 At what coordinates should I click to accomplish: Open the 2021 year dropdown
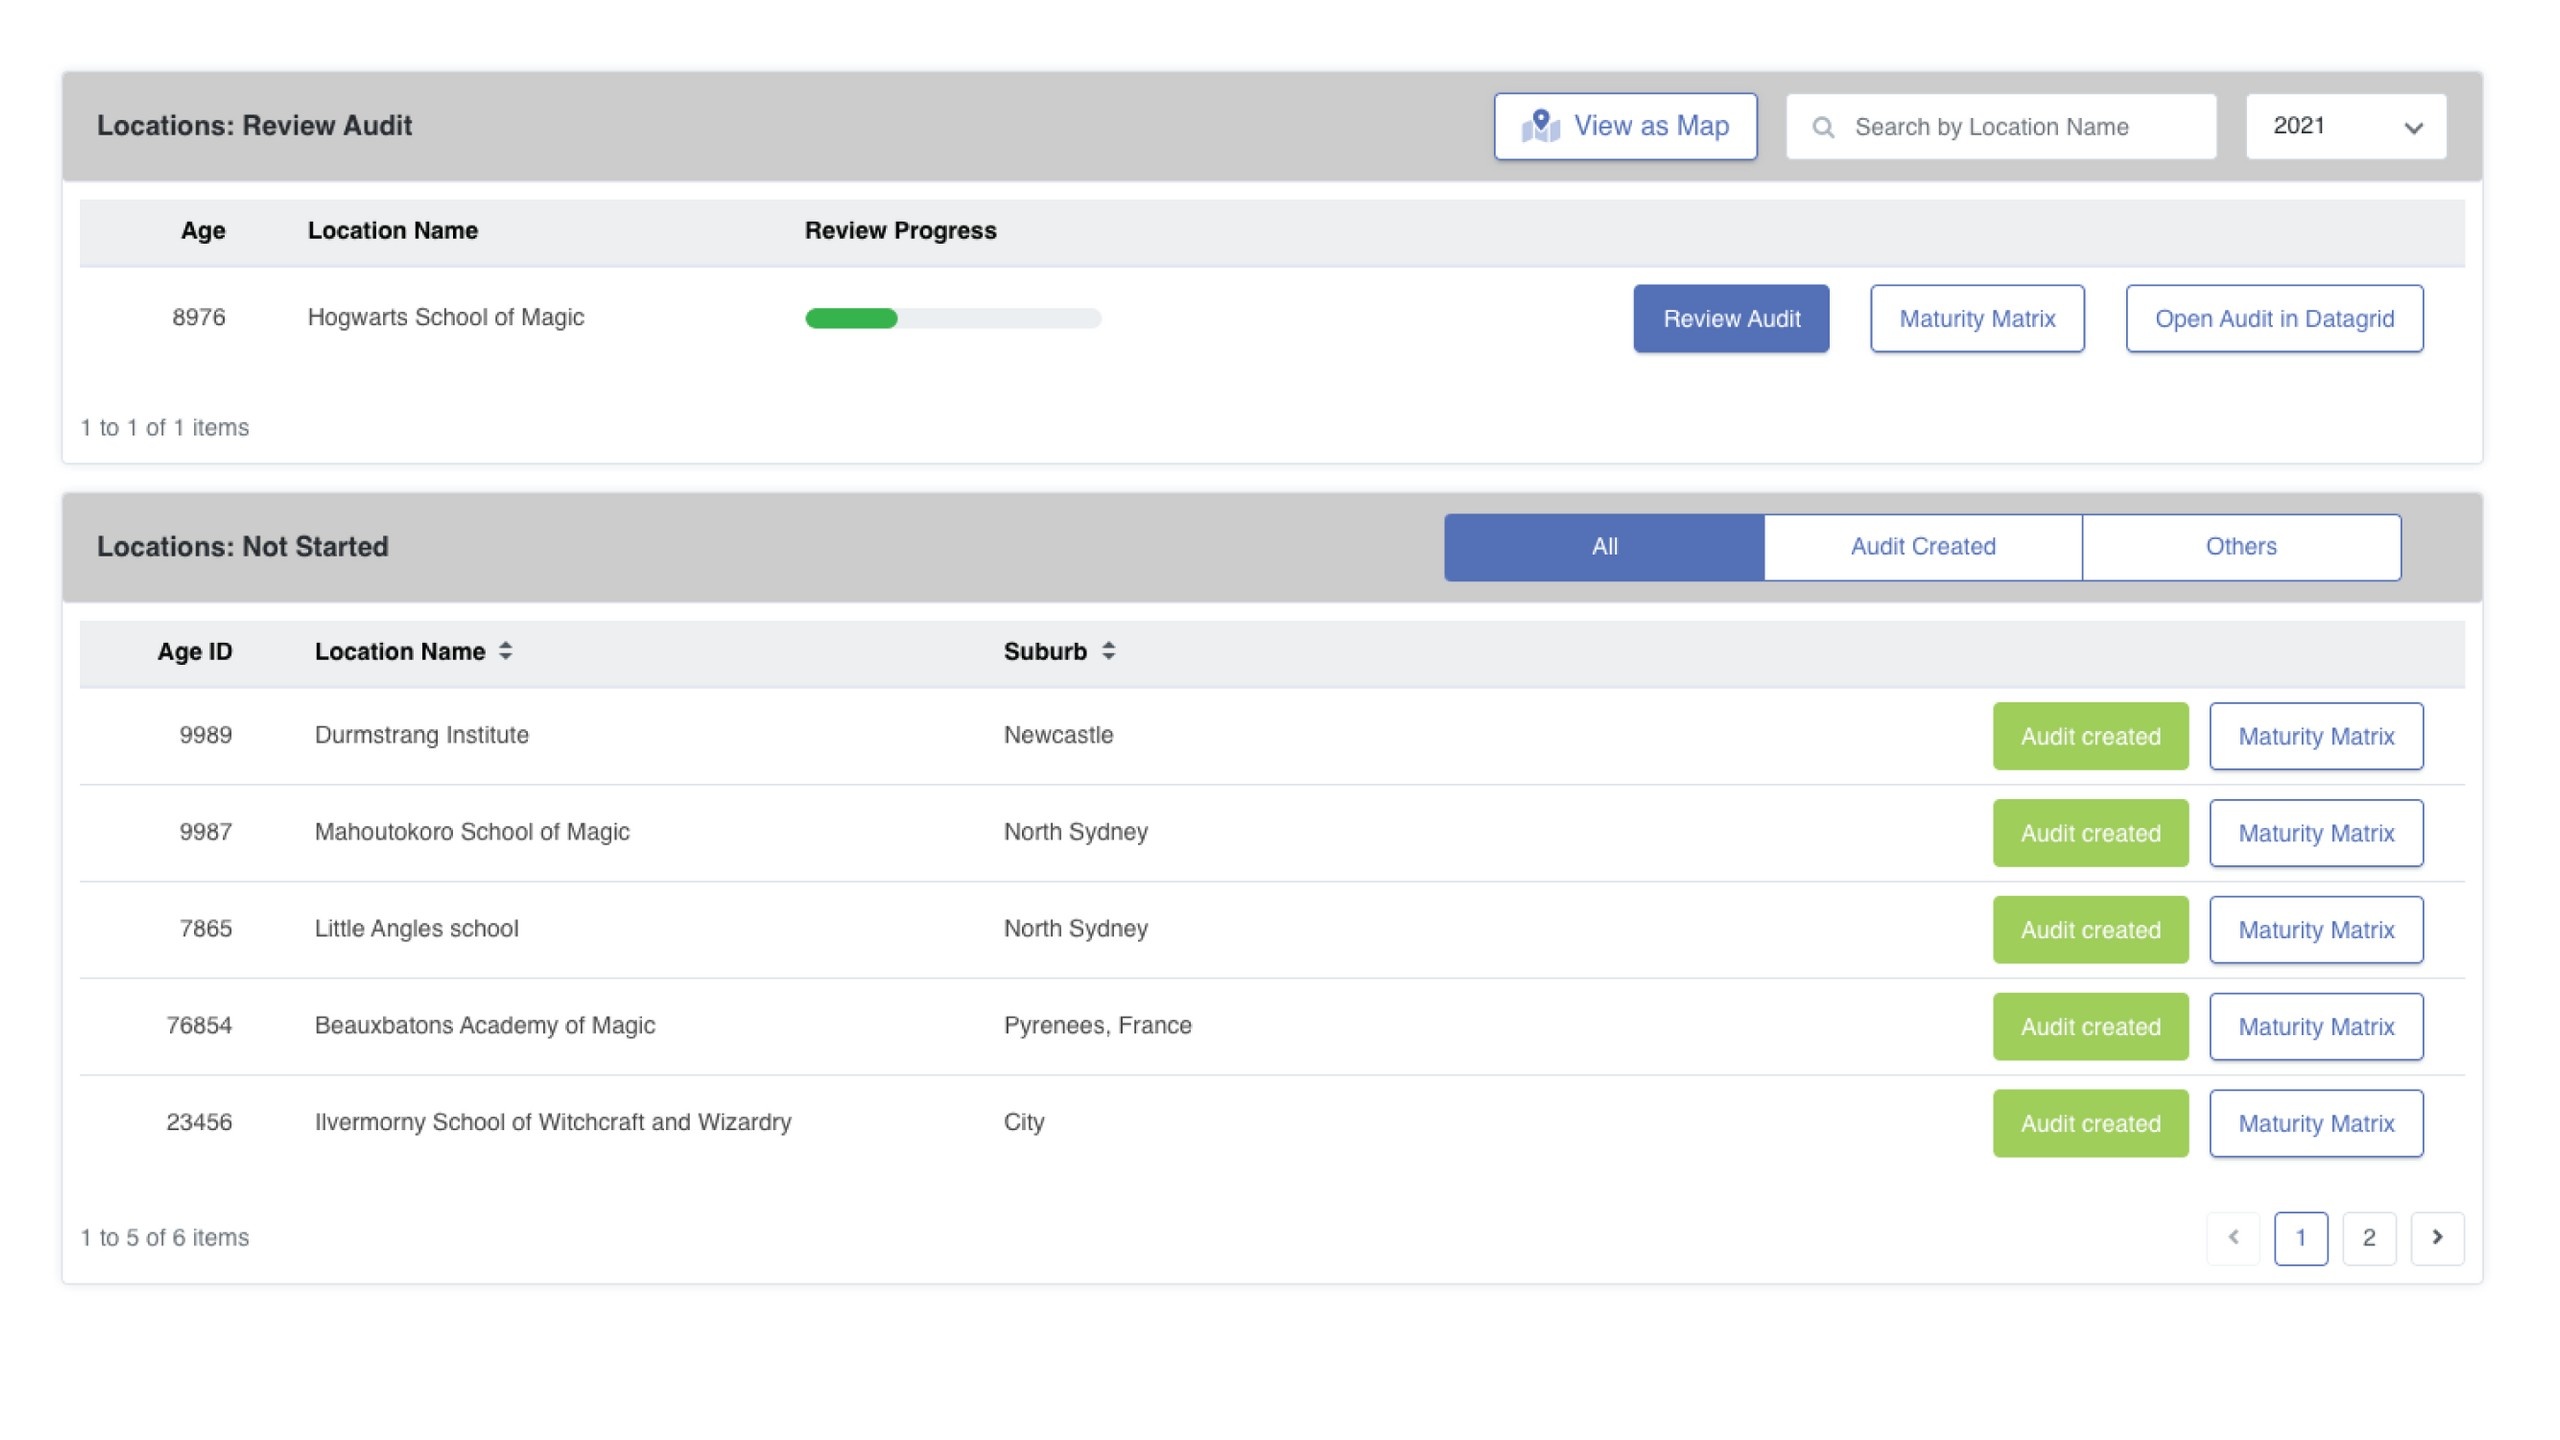(x=2345, y=126)
